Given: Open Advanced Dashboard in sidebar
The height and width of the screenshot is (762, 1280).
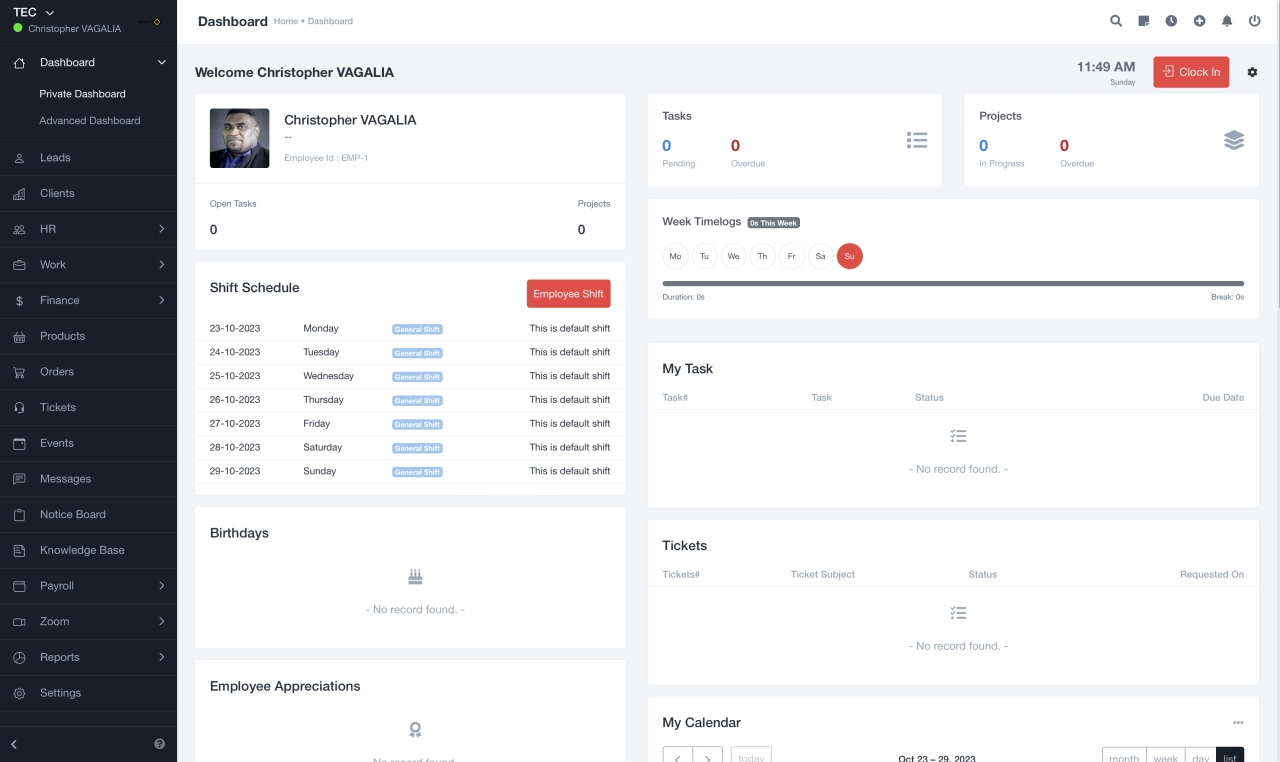Looking at the screenshot, I should pos(90,121).
